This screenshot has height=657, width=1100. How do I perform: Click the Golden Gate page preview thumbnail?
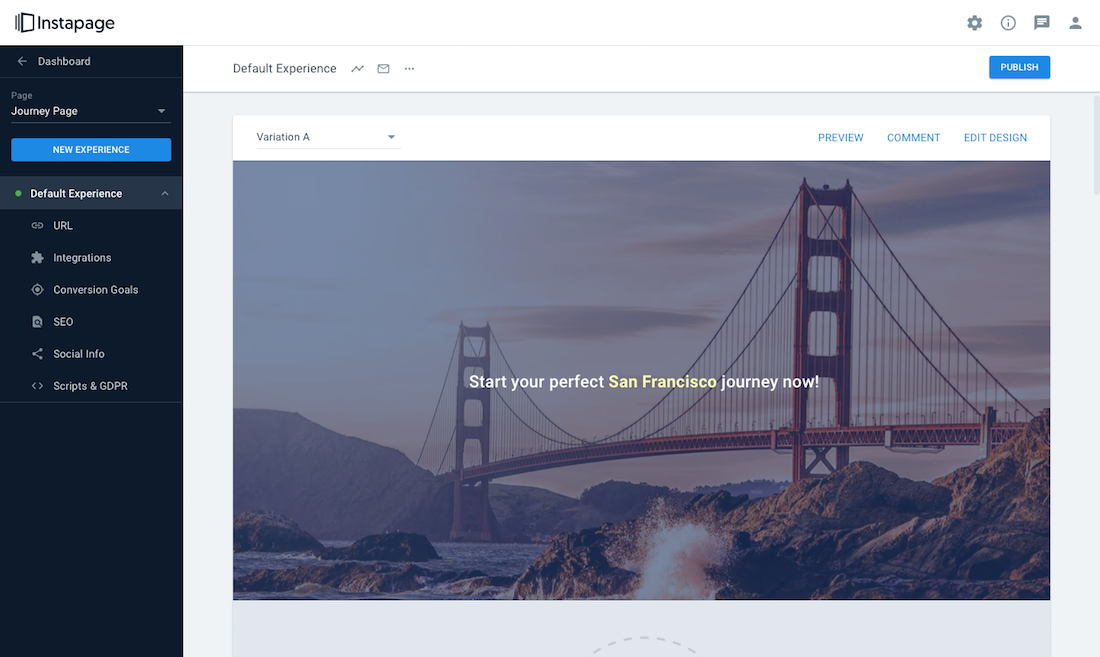coord(641,380)
